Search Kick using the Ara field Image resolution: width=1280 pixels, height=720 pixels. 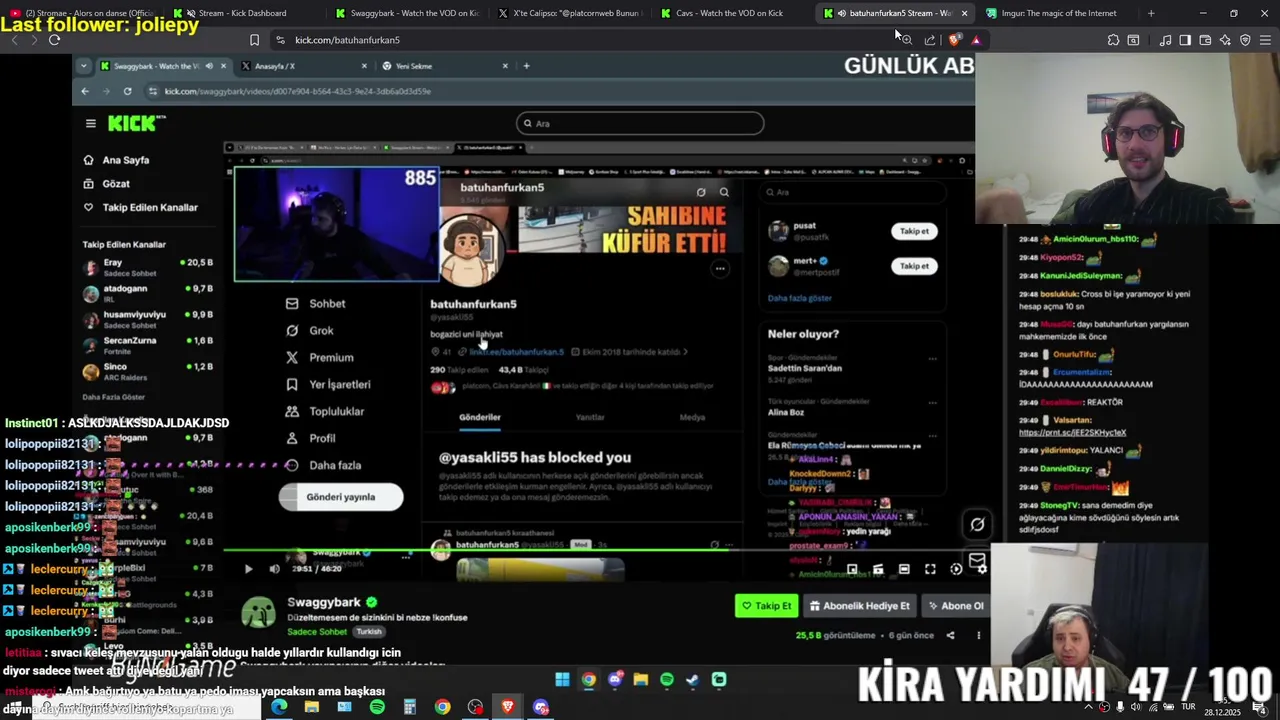coord(640,123)
